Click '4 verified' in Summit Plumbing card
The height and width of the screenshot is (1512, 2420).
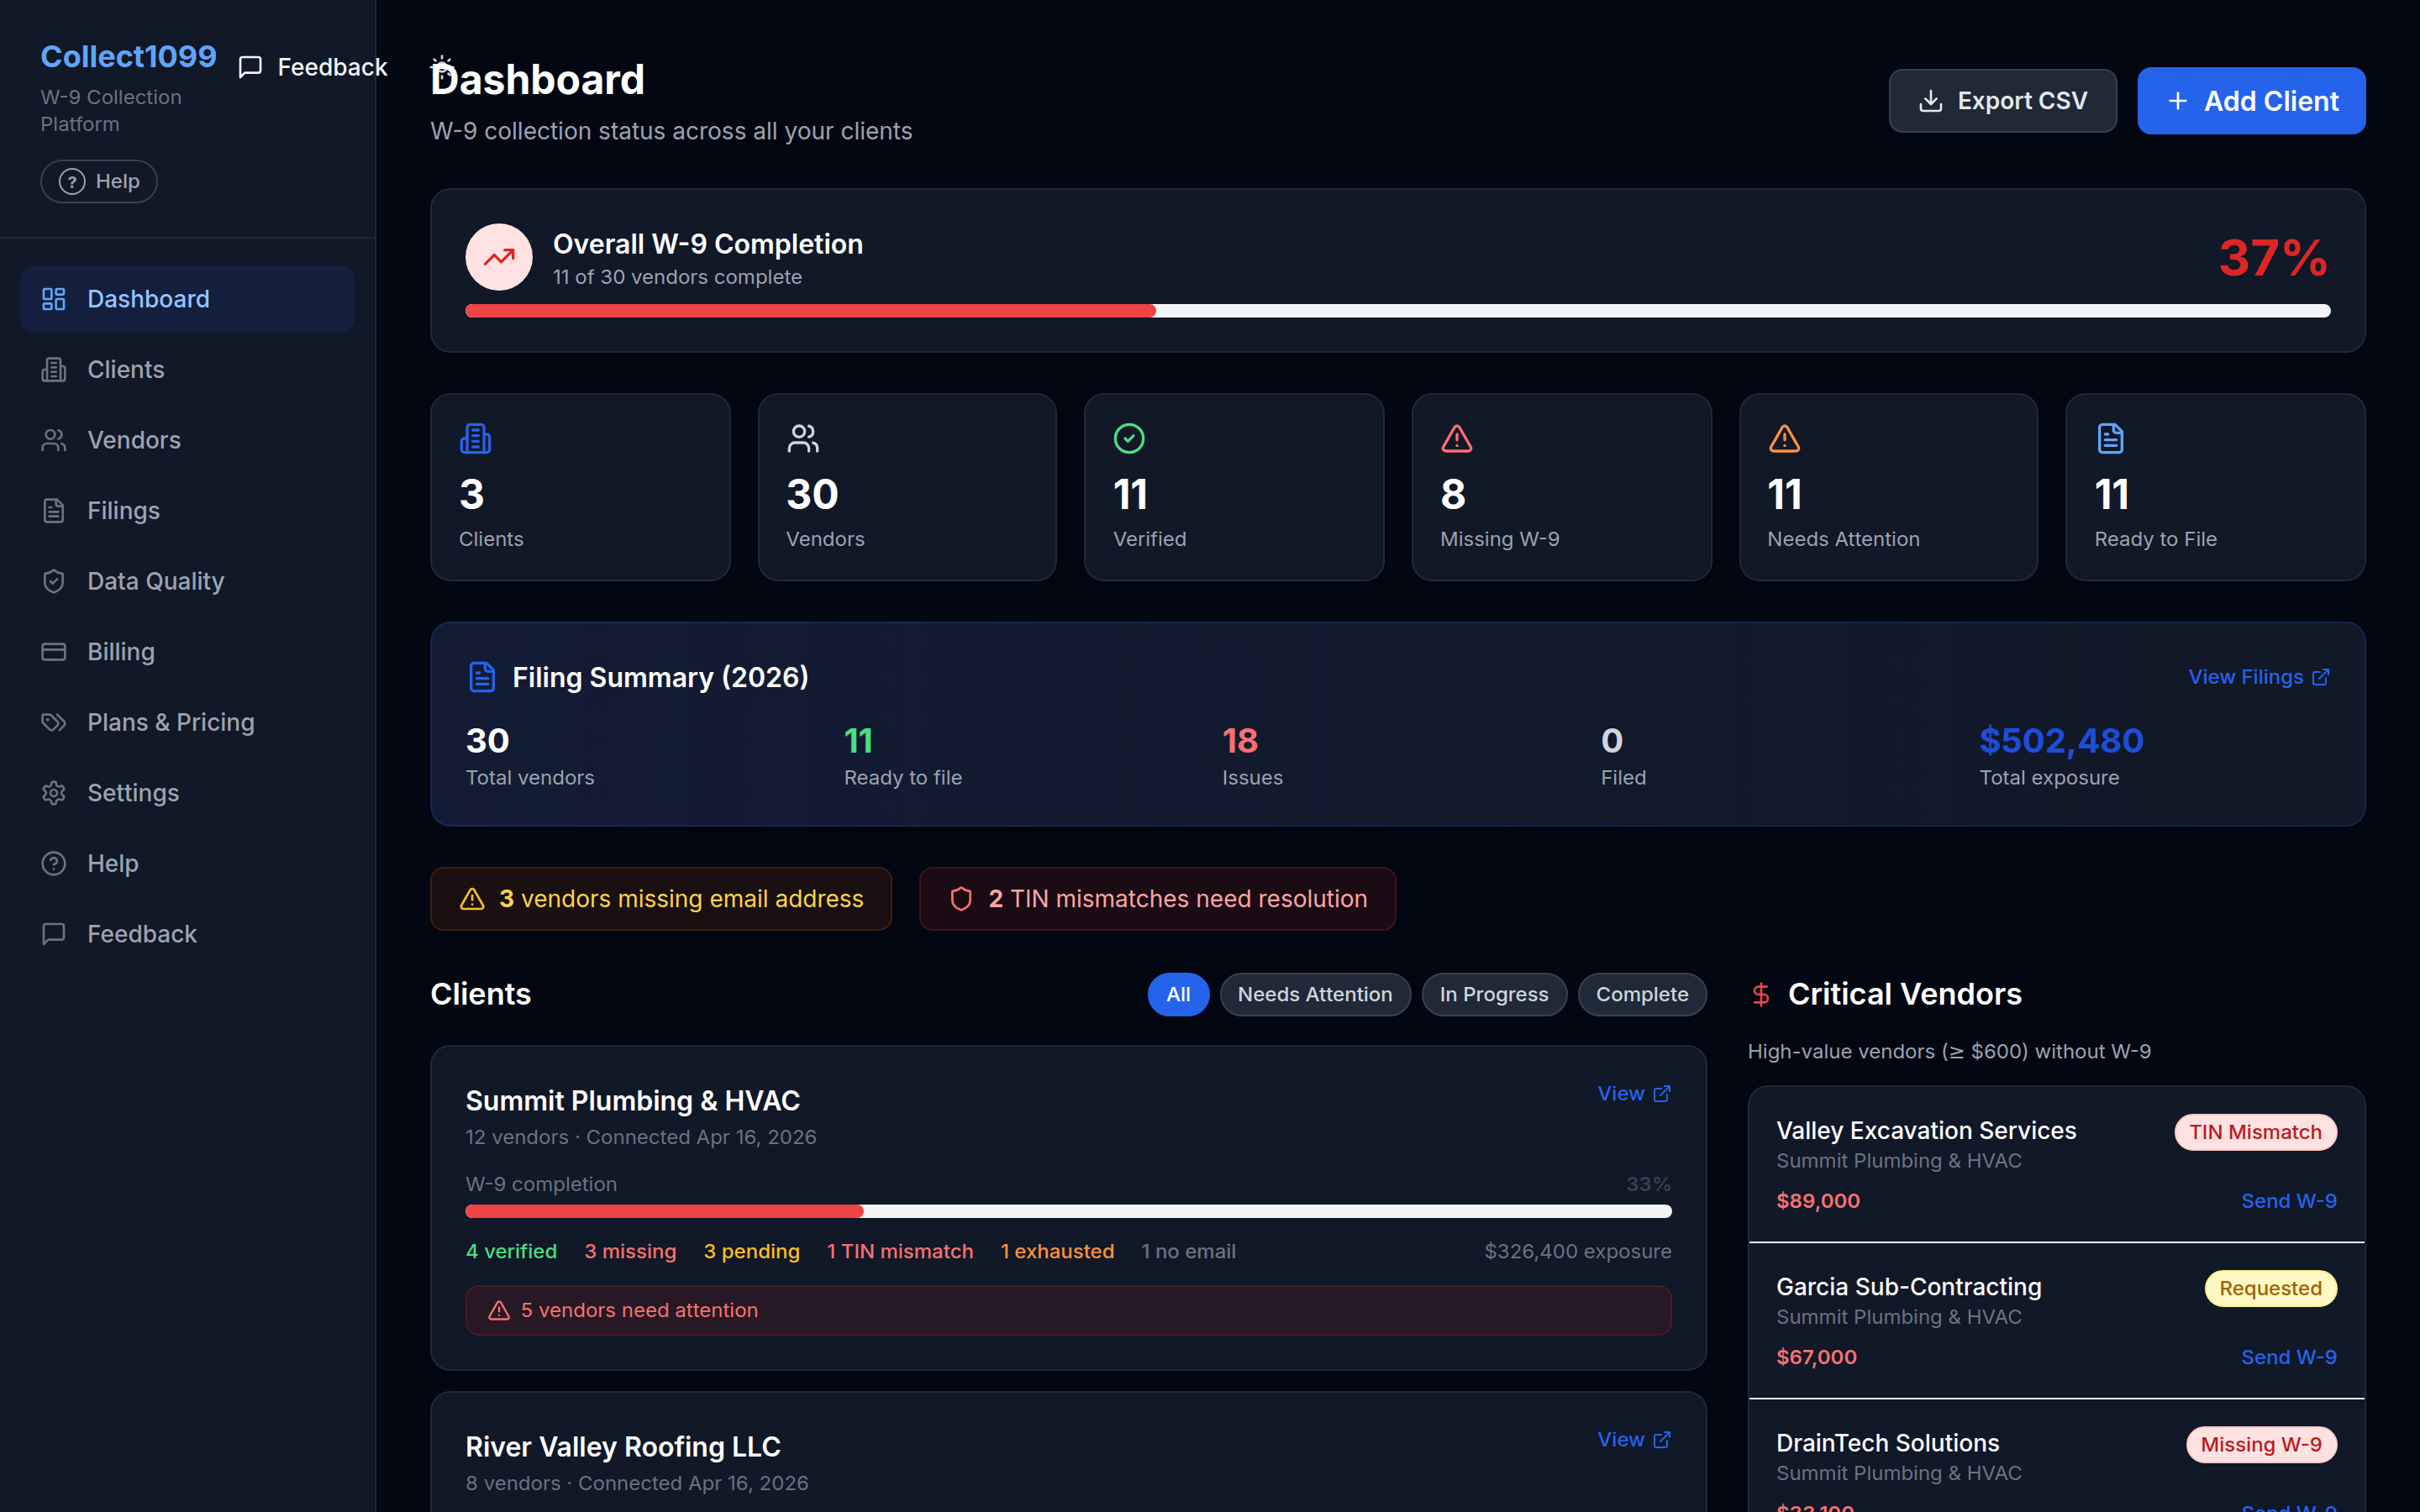pyautogui.click(x=511, y=1252)
